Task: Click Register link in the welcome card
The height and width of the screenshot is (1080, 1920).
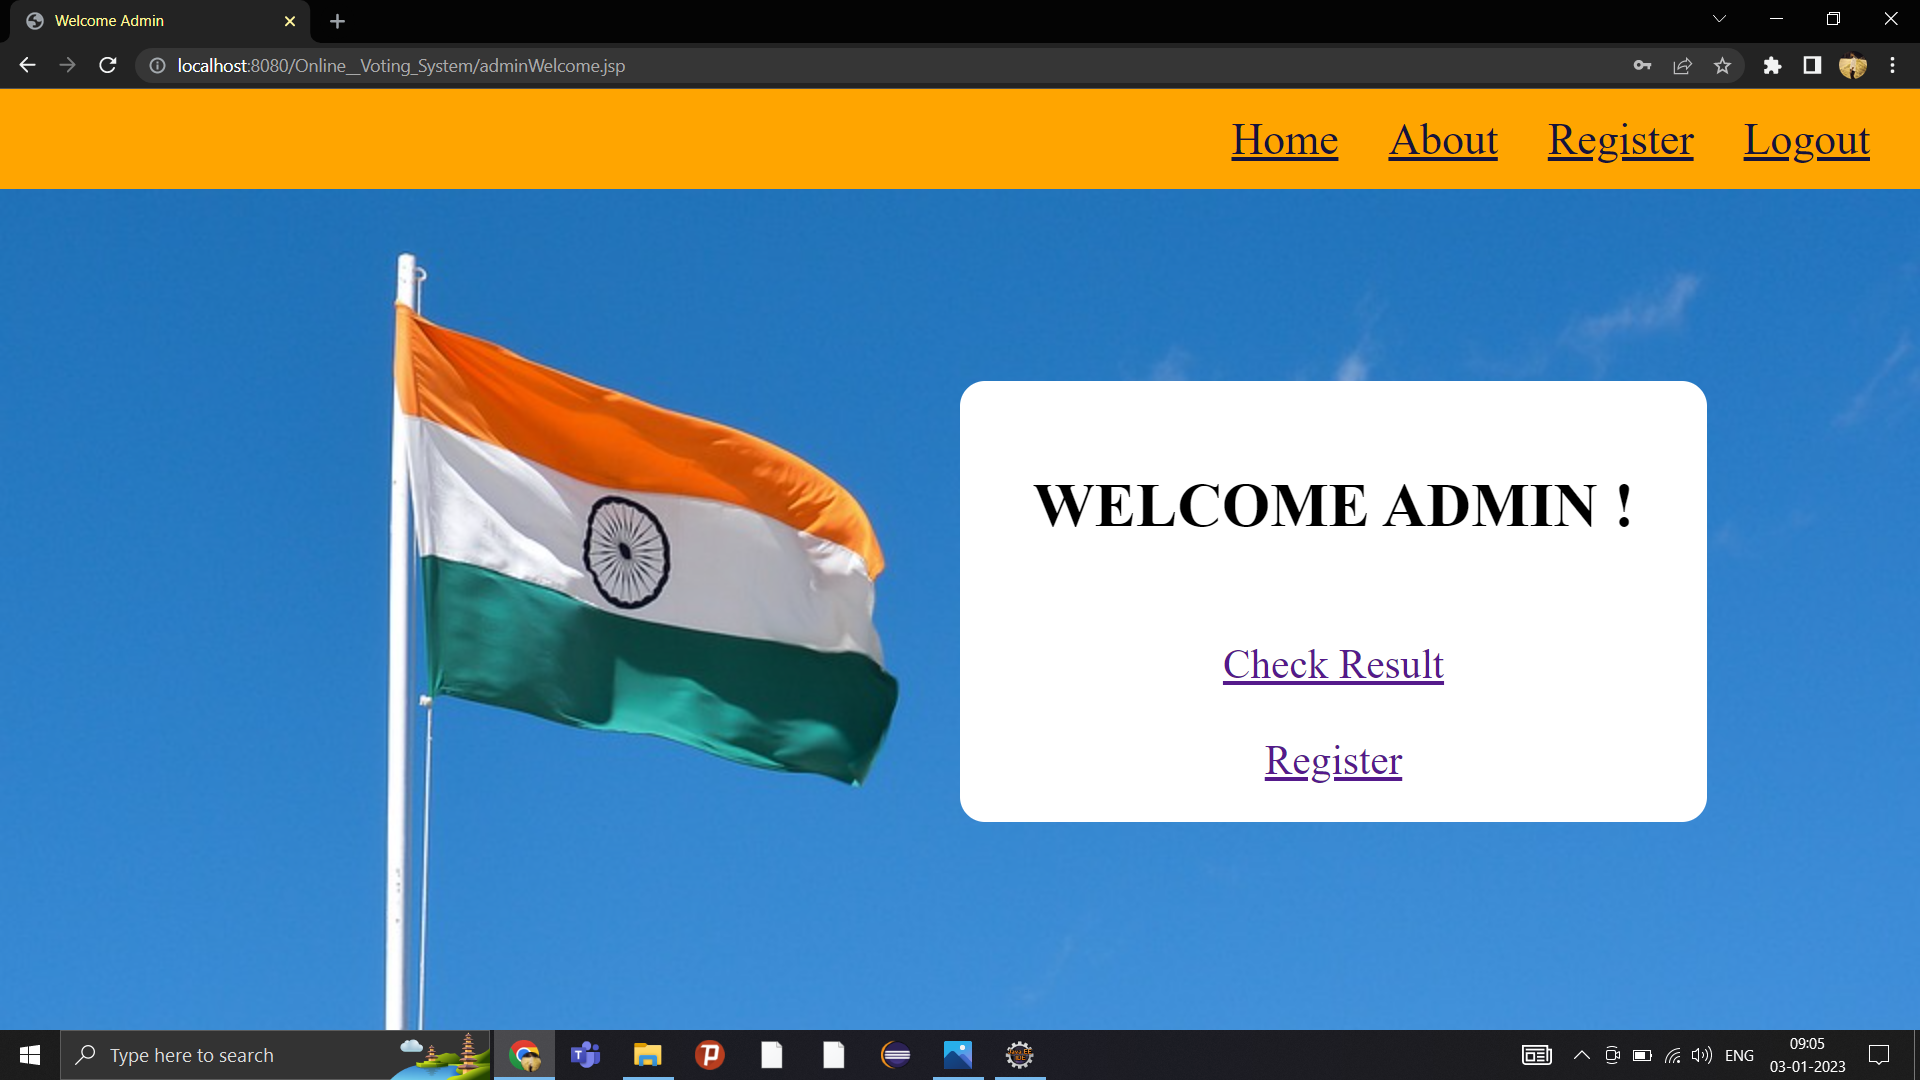Action: (1333, 761)
